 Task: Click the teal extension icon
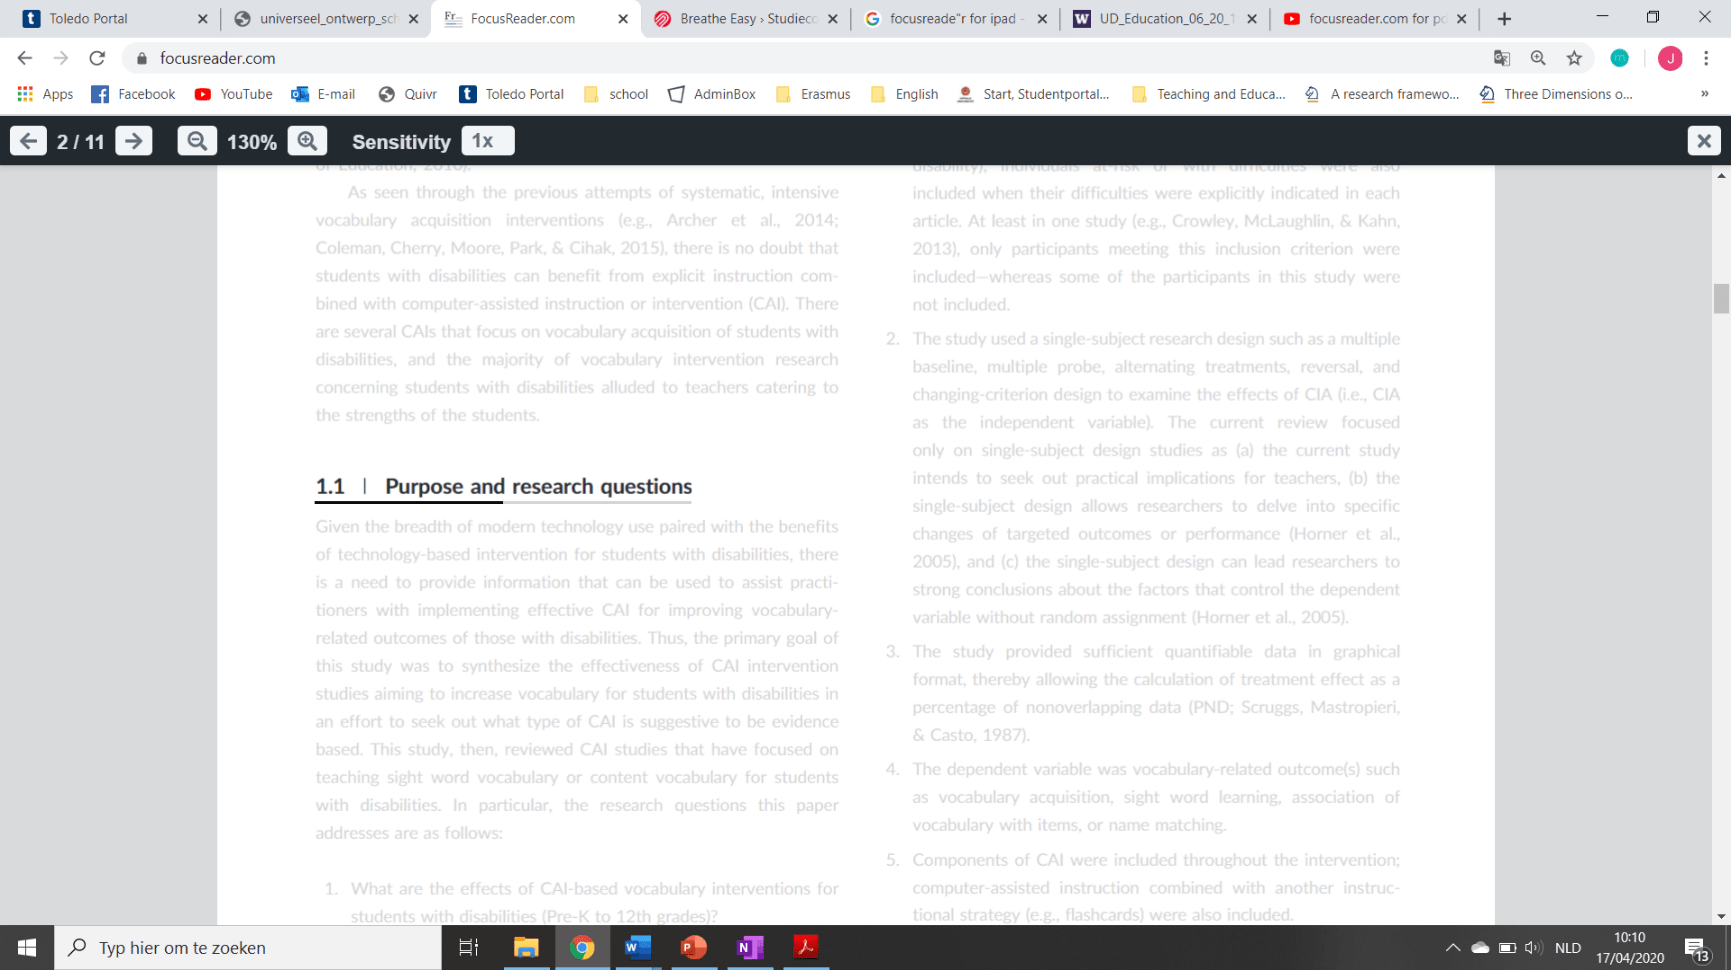[x=1620, y=58]
